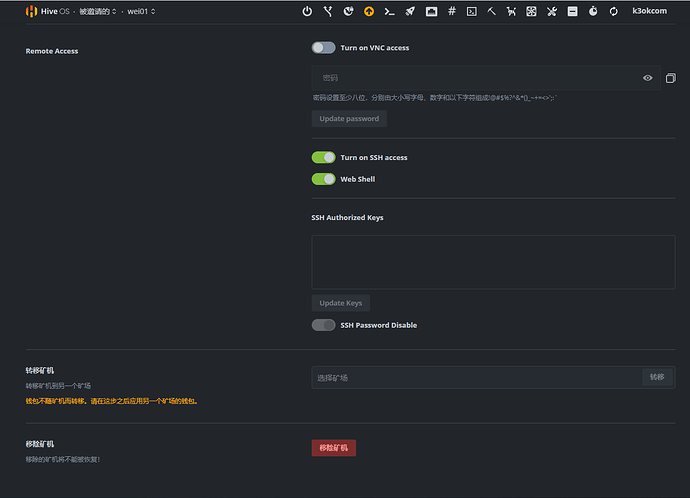Click the SSH Authorized Keys text area

(x=493, y=262)
